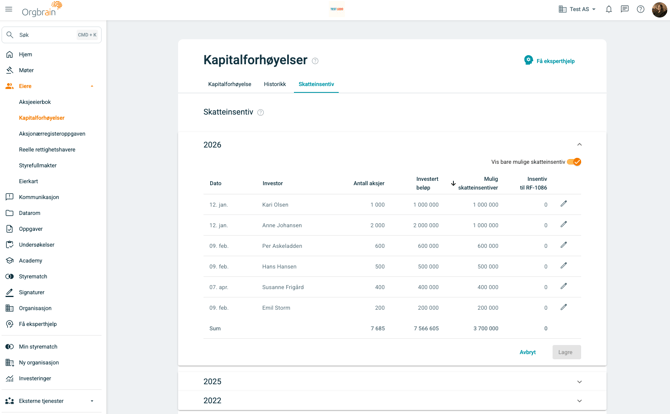Click the notifications bell icon

[x=608, y=9]
